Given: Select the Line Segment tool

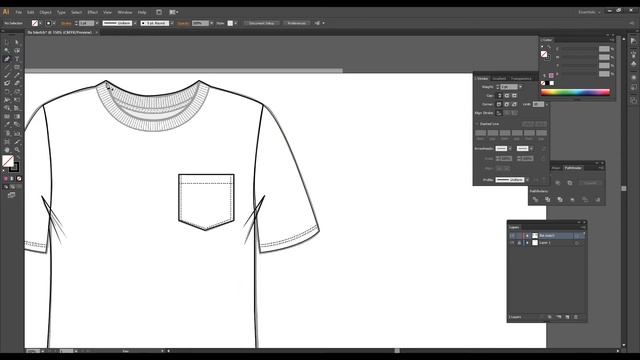Looking at the screenshot, I should pyautogui.click(x=7, y=67).
